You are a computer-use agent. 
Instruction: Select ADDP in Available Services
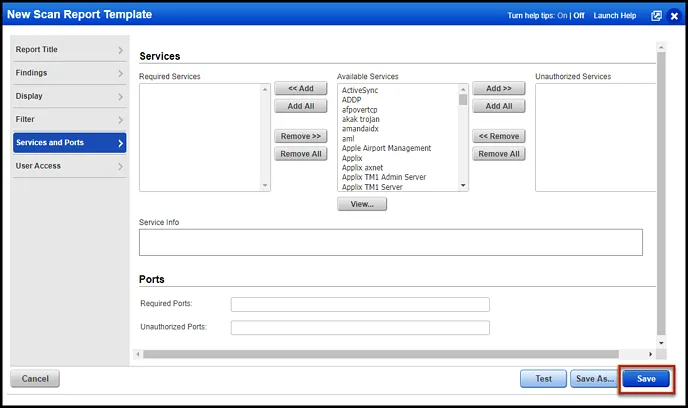coord(351,100)
